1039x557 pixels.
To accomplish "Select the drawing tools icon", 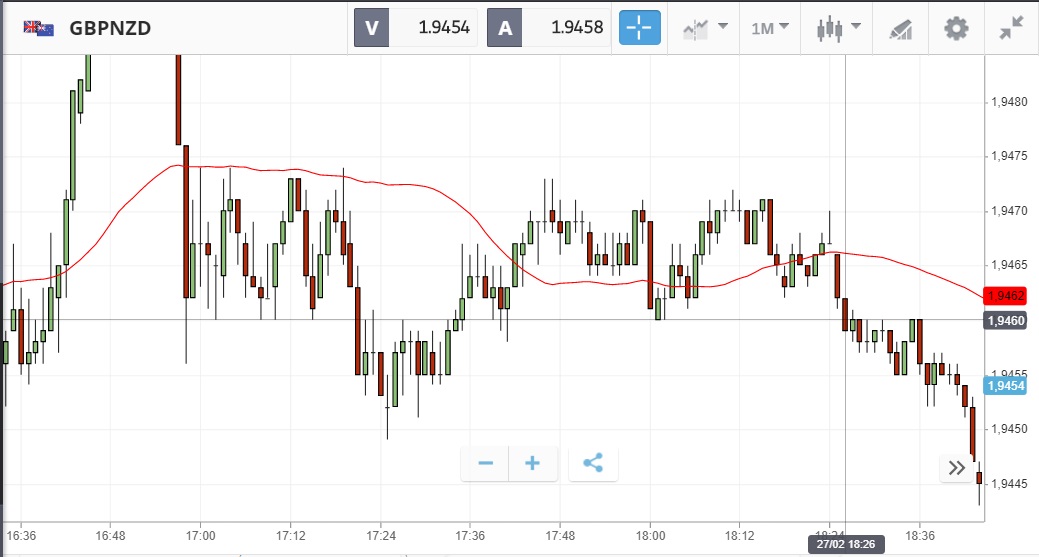I will (899, 28).
